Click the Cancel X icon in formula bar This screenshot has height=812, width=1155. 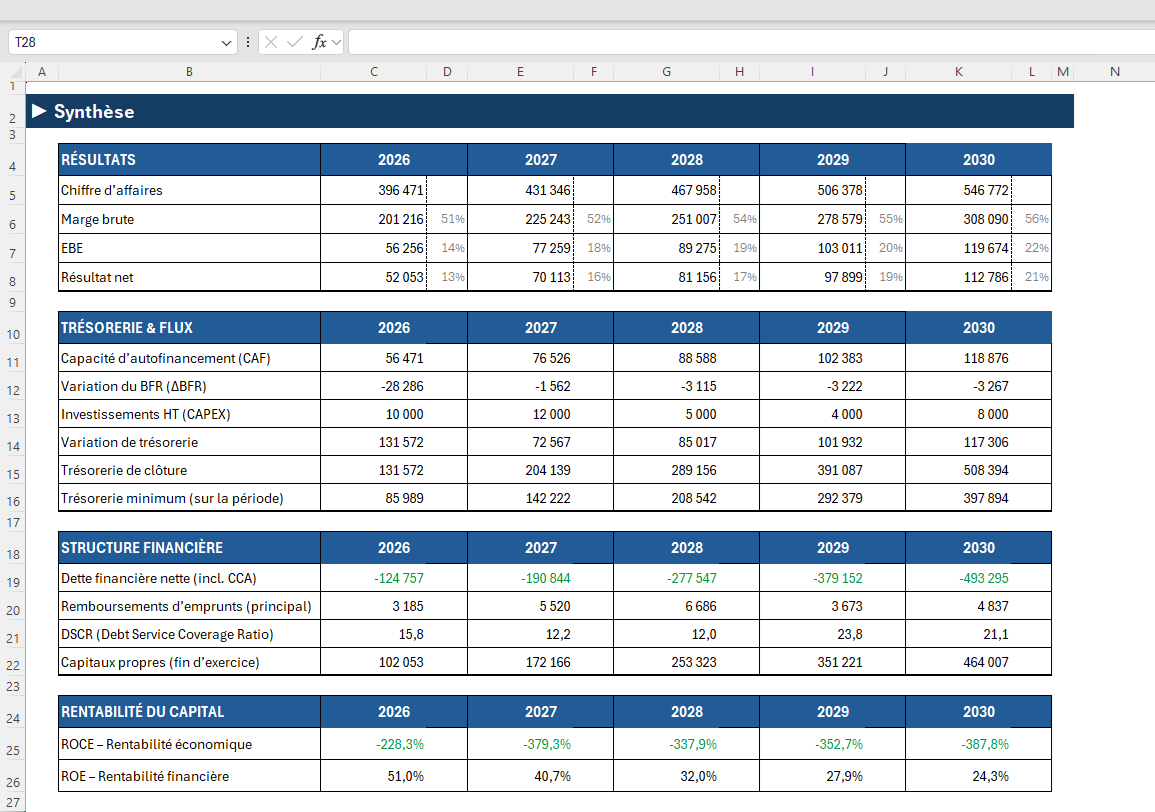[x=271, y=42]
